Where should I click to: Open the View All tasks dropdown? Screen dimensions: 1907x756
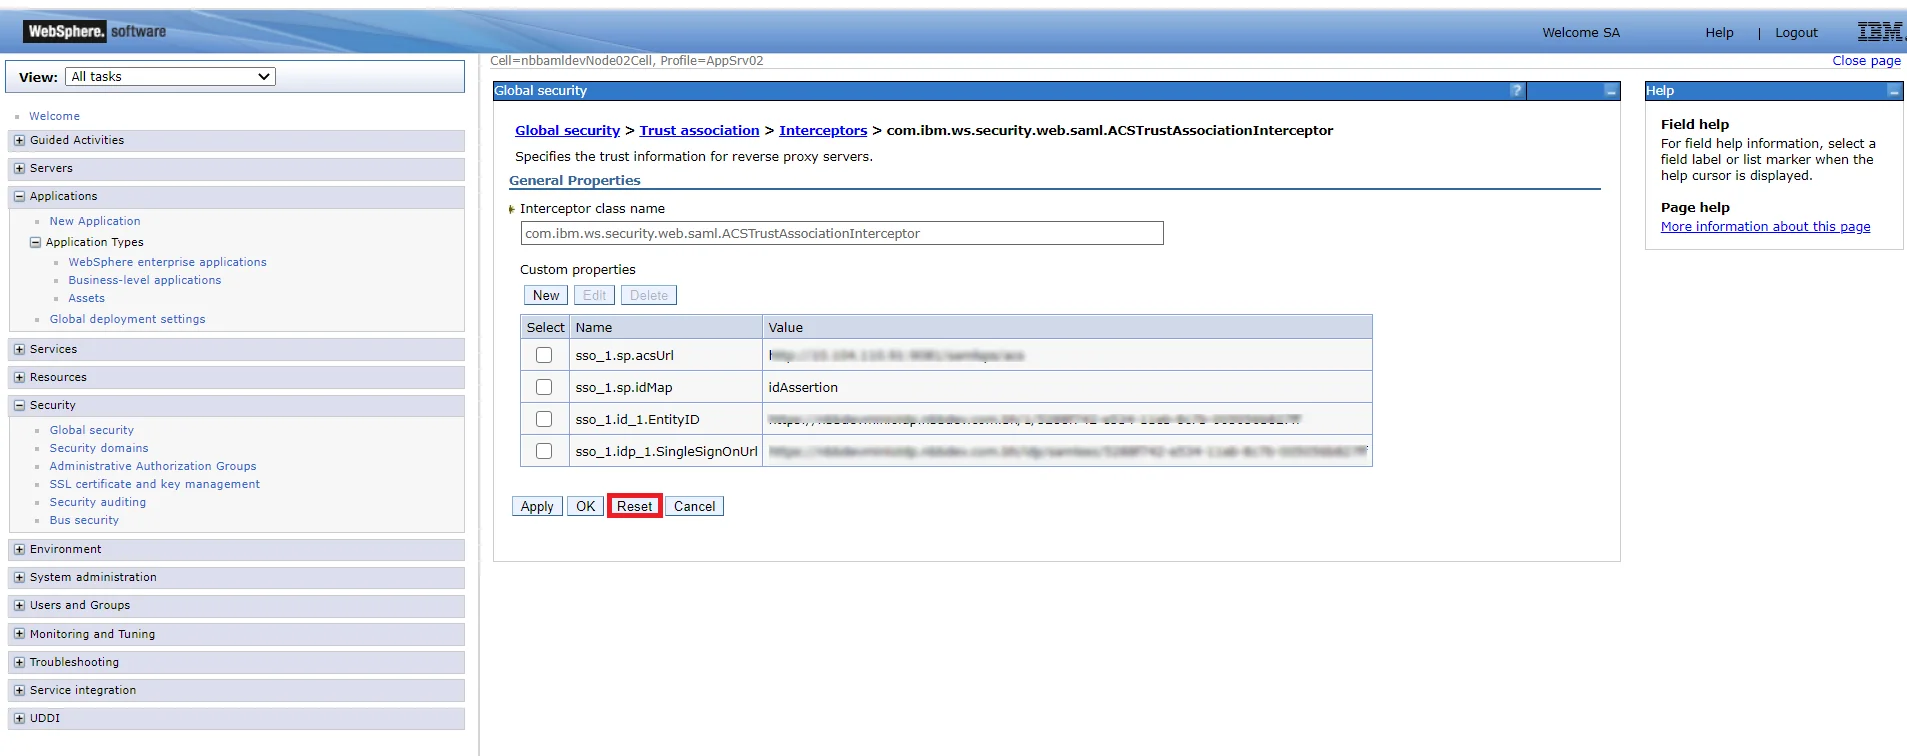tap(170, 77)
